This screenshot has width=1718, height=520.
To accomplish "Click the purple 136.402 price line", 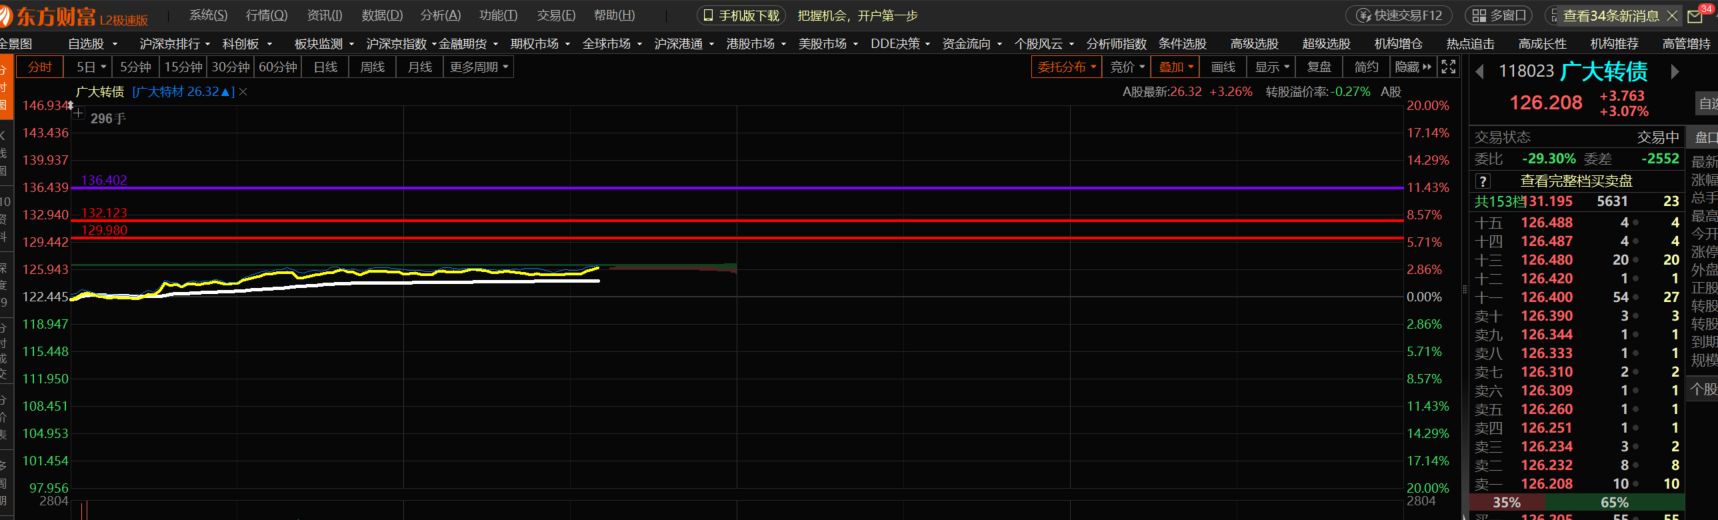I will [737, 187].
